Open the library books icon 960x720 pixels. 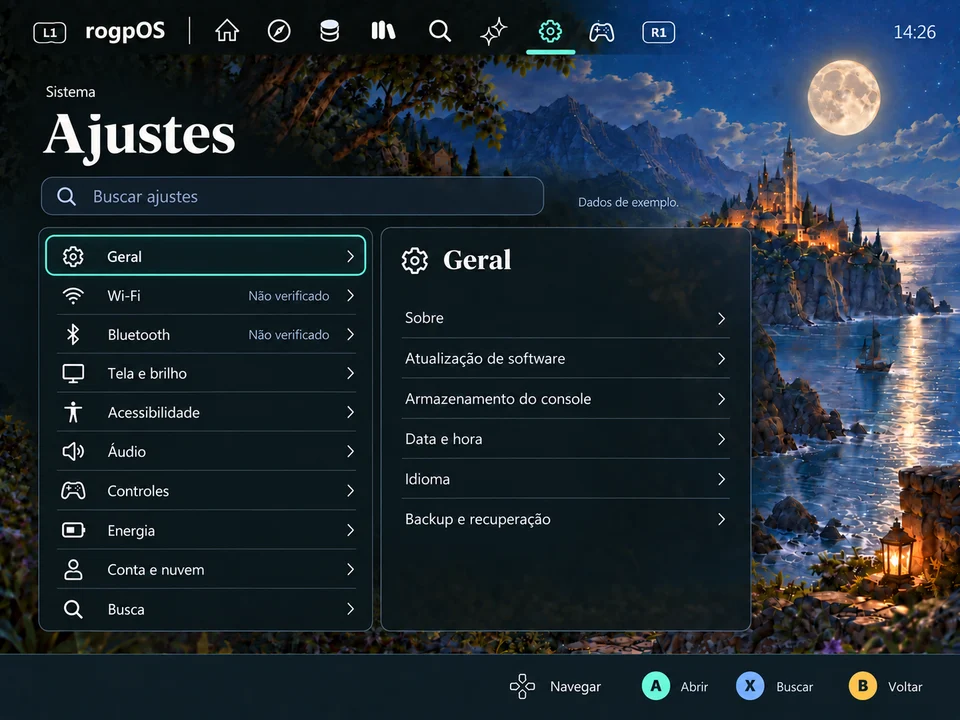coord(383,31)
